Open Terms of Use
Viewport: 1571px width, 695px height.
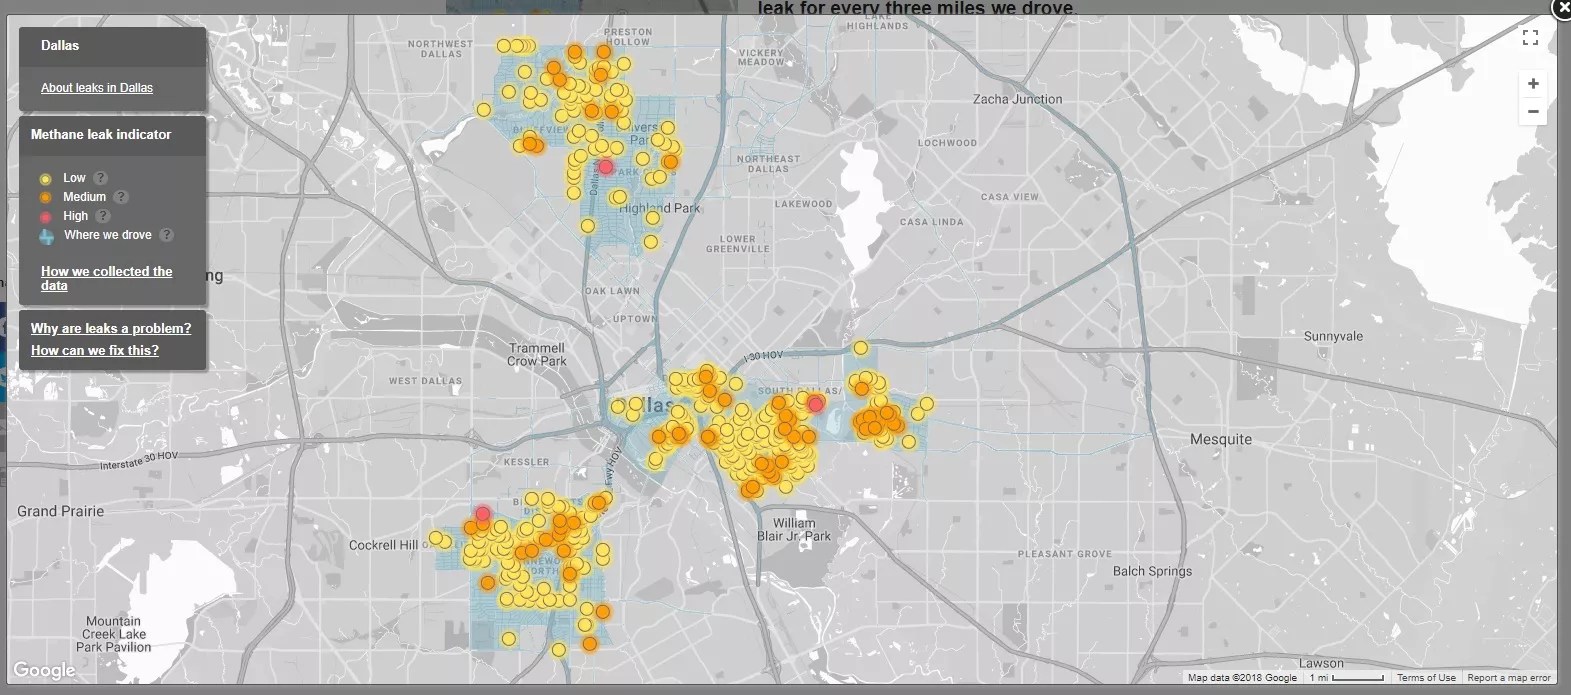coord(1426,678)
